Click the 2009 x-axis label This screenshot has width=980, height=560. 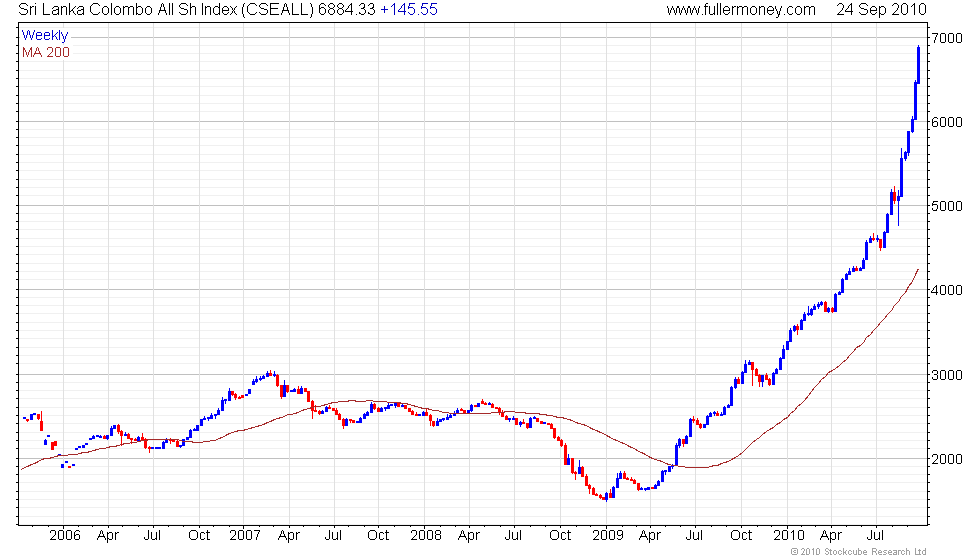pos(608,535)
